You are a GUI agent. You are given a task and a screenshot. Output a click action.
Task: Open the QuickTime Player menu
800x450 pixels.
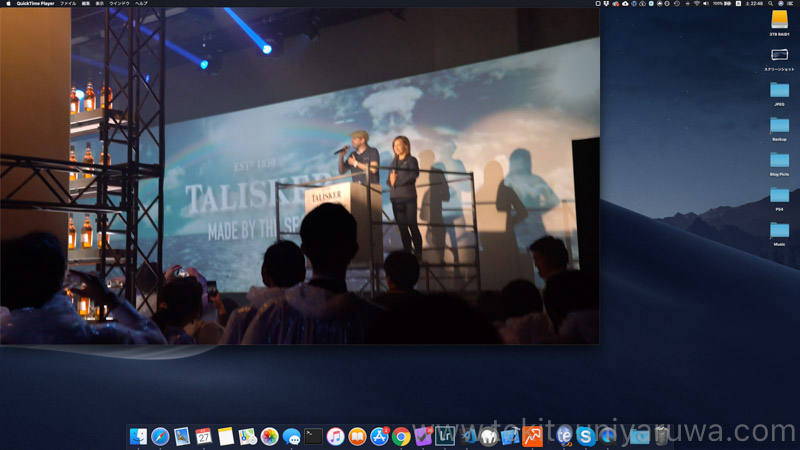pyautogui.click(x=35, y=3)
